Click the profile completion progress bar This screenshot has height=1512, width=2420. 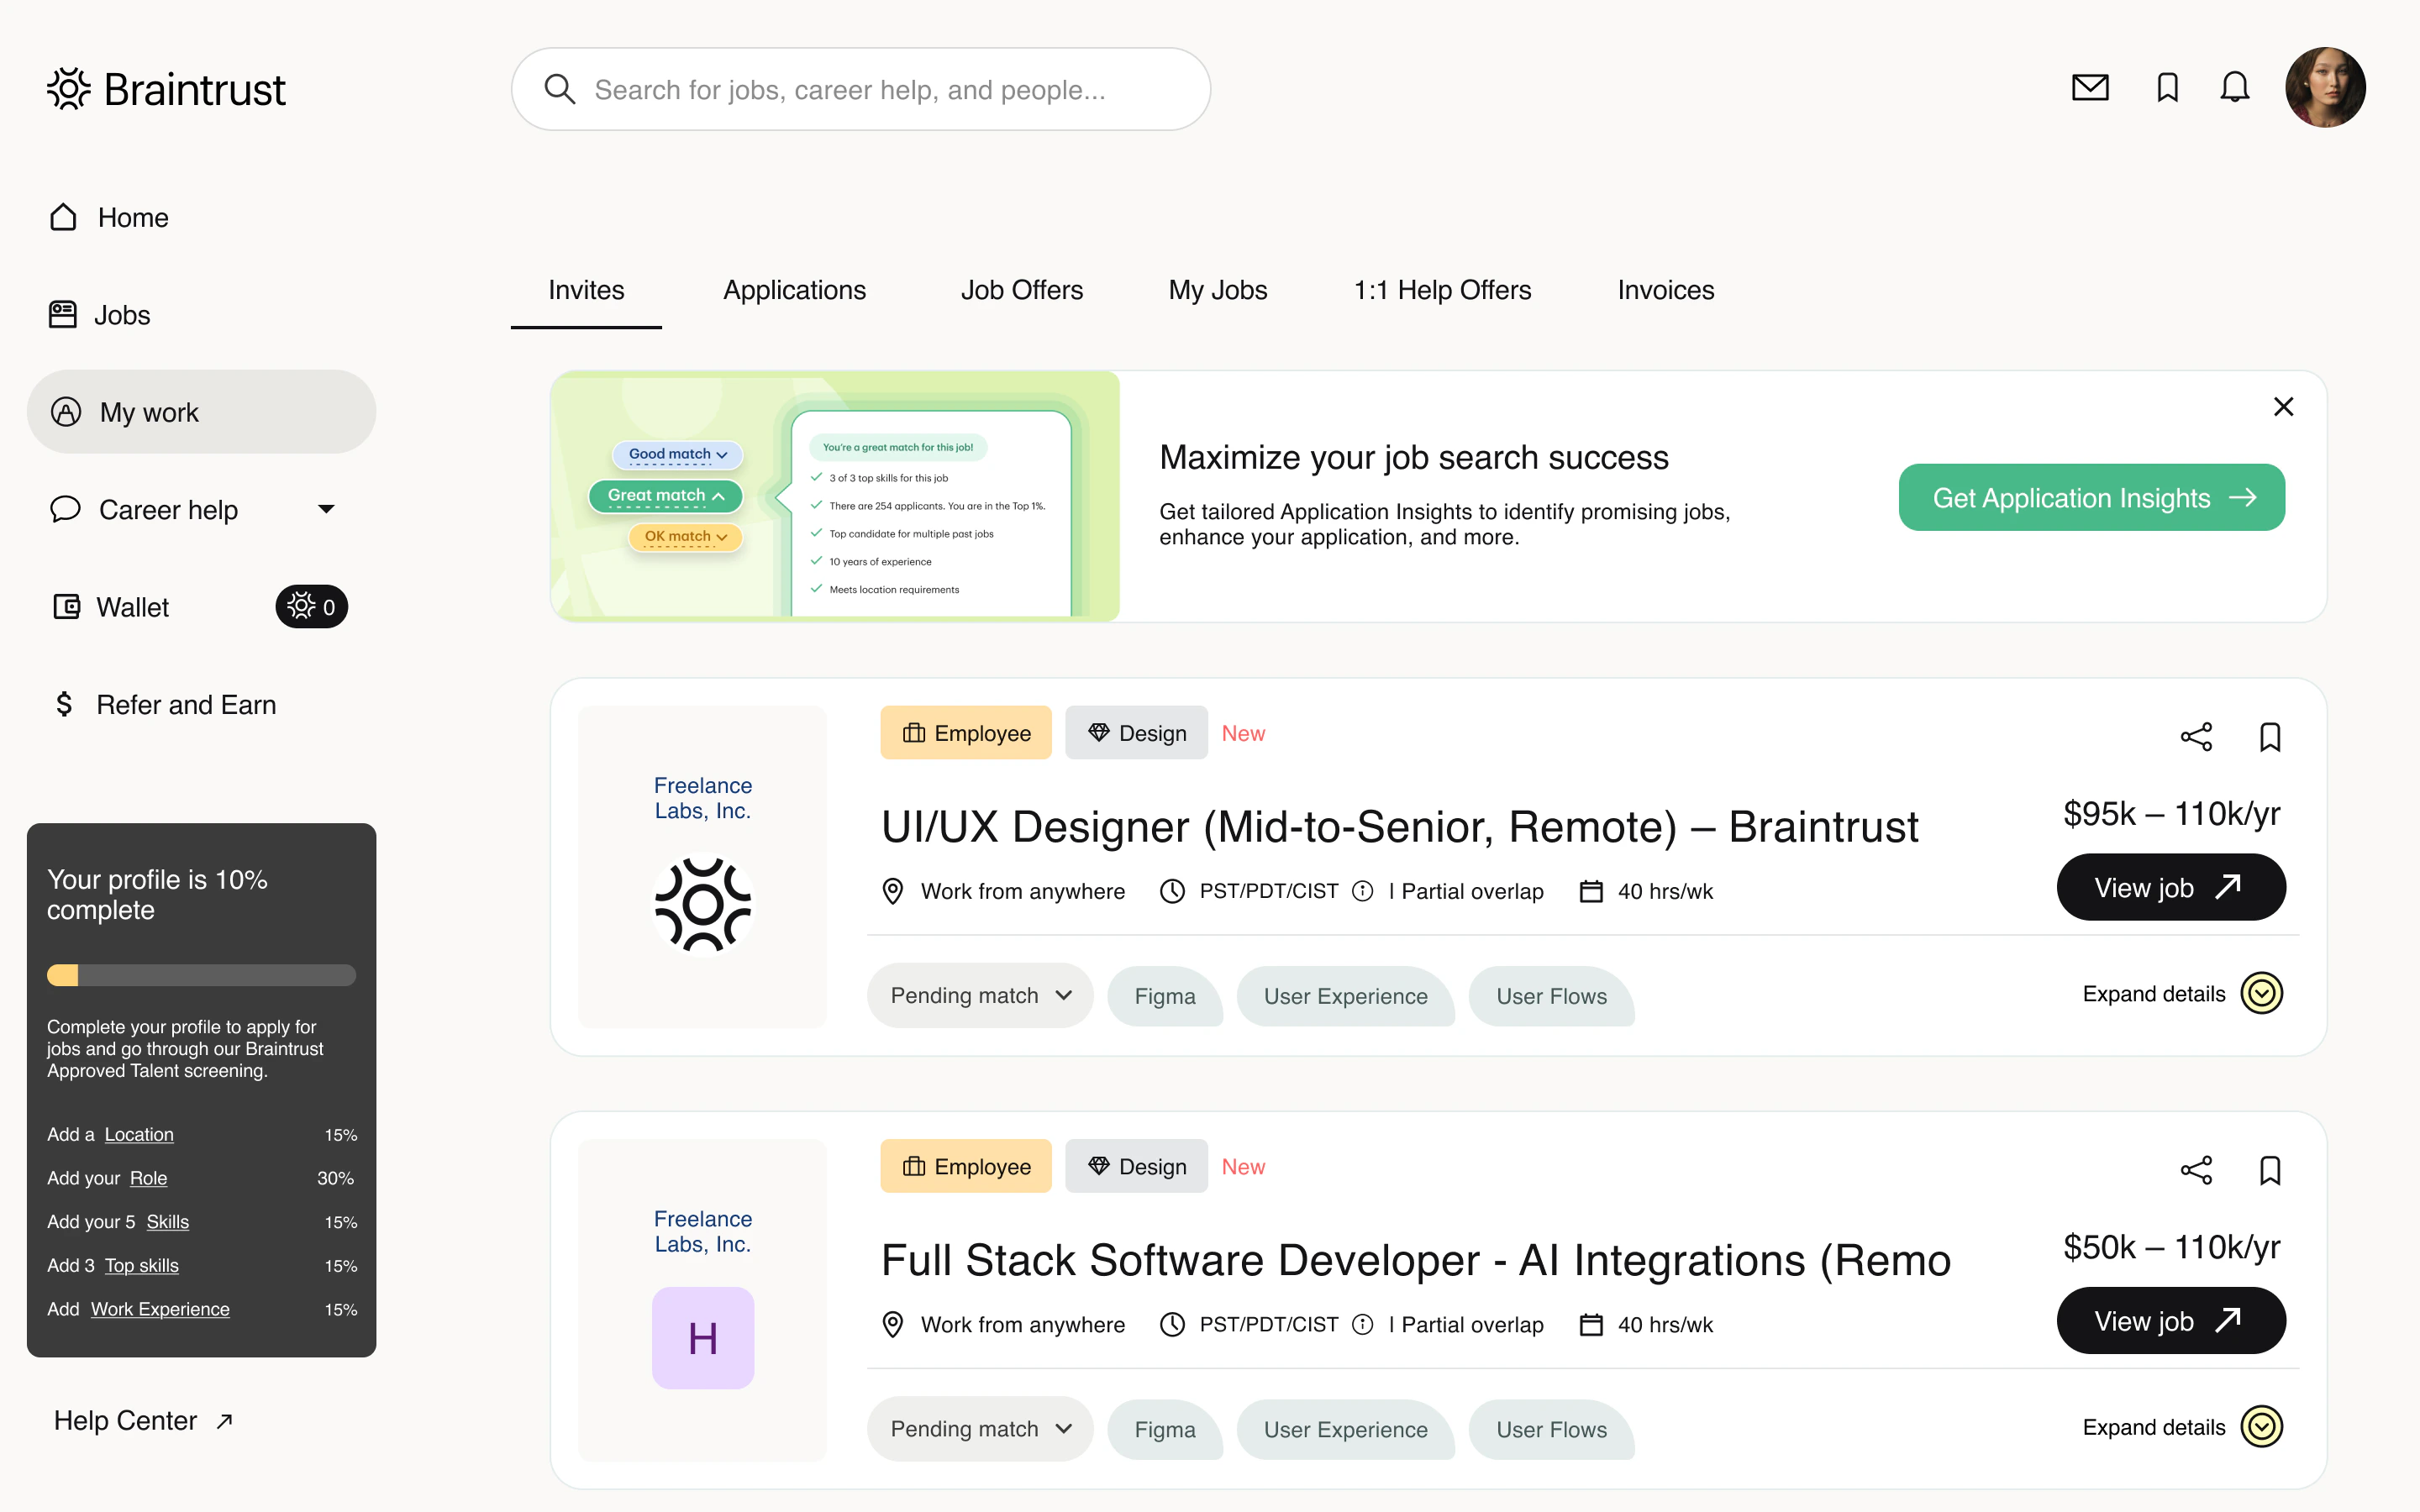pos(201,975)
